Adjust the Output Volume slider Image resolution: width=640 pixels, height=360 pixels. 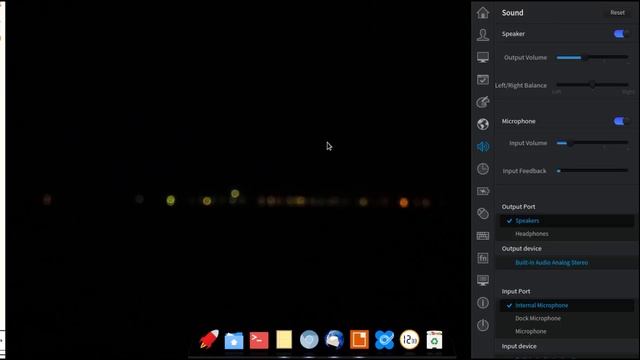tap(592, 58)
